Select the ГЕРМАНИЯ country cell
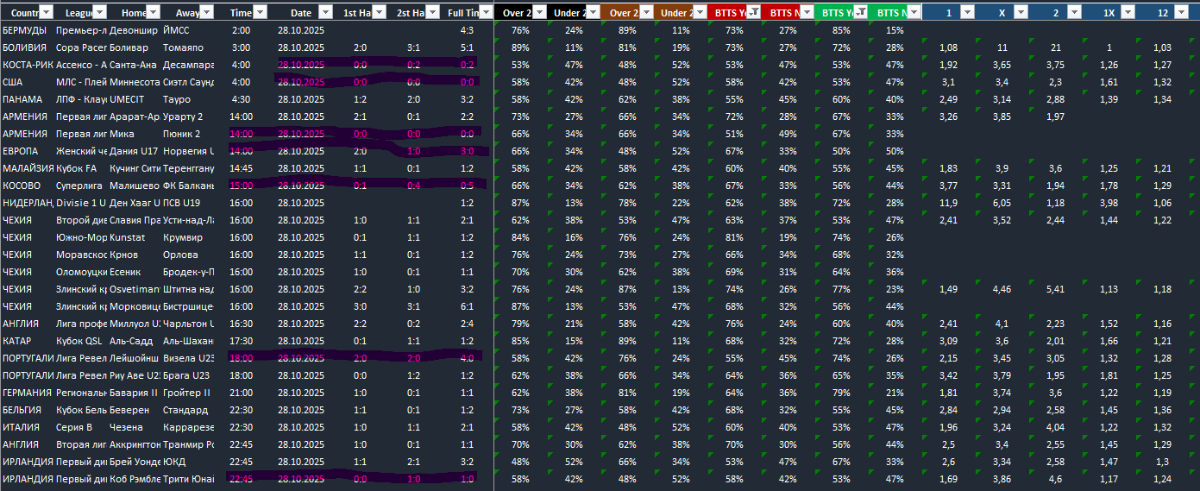 point(26,392)
